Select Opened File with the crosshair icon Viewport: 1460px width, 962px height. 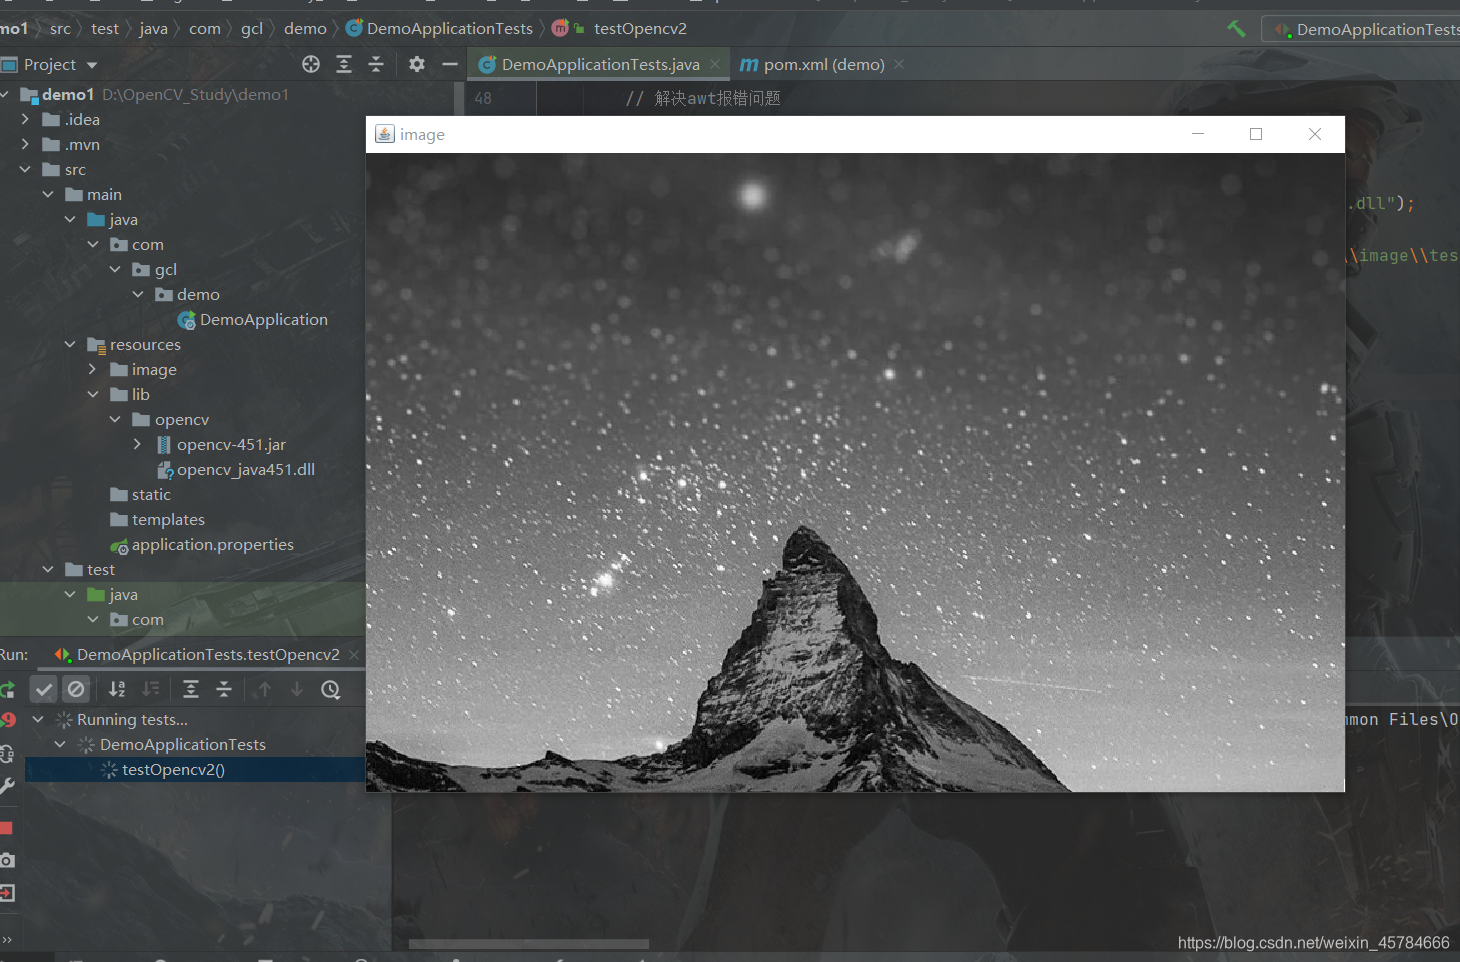(310, 63)
